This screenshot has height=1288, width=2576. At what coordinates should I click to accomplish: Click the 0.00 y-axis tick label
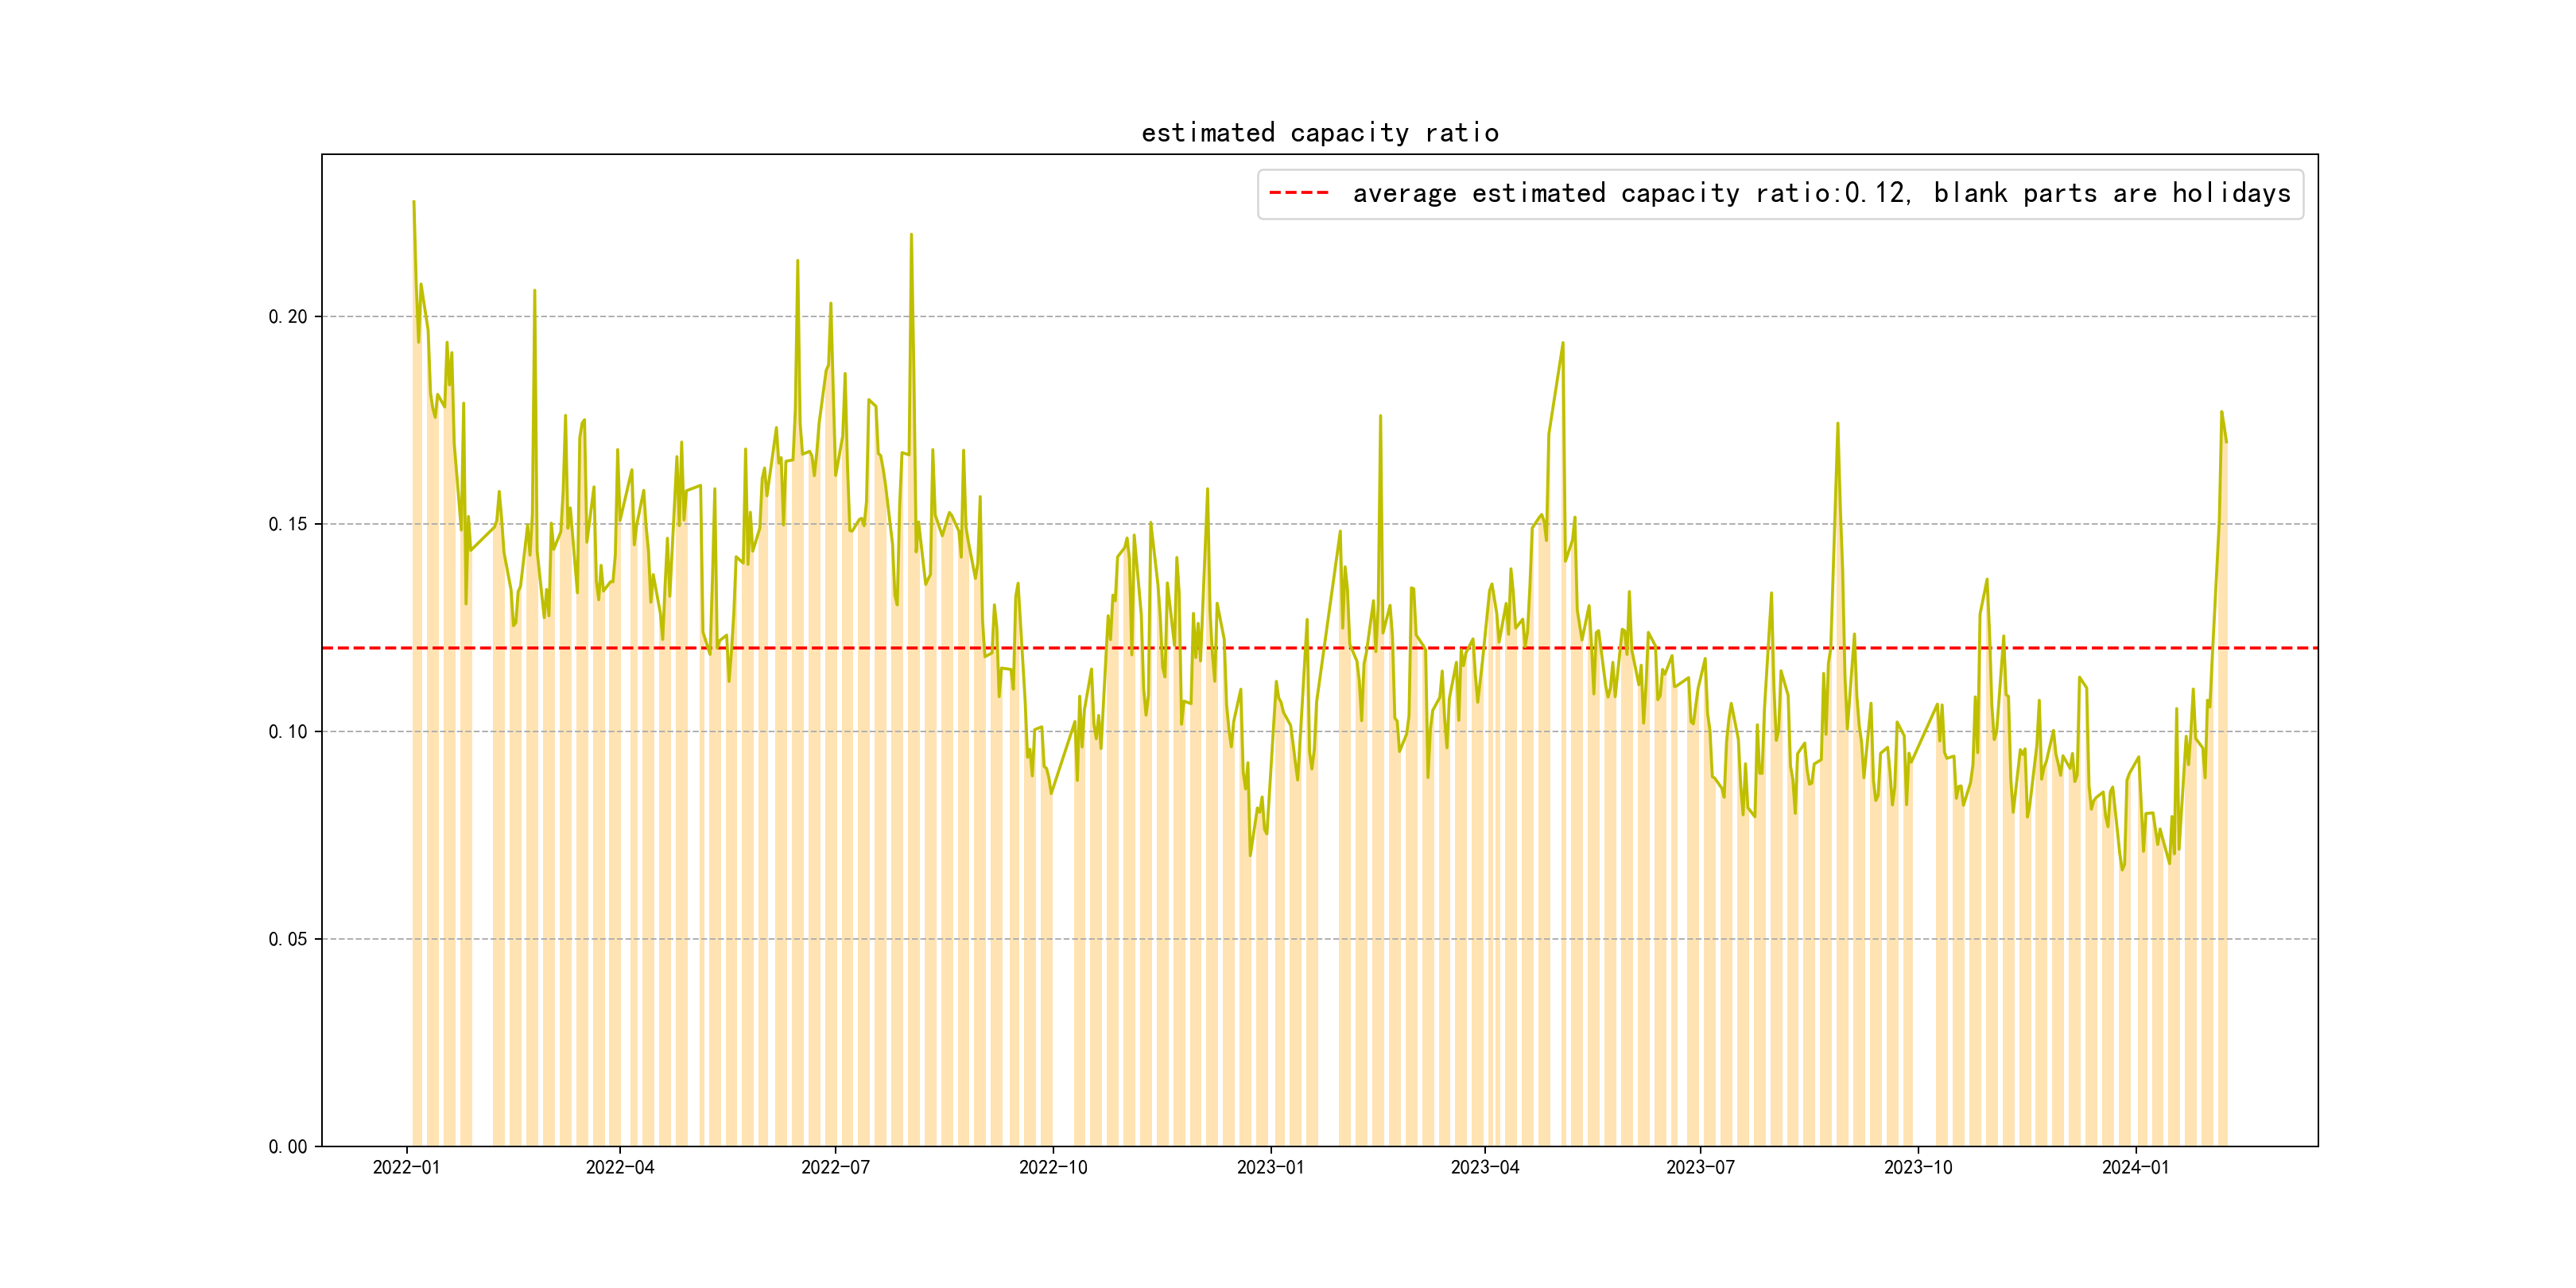288,1147
